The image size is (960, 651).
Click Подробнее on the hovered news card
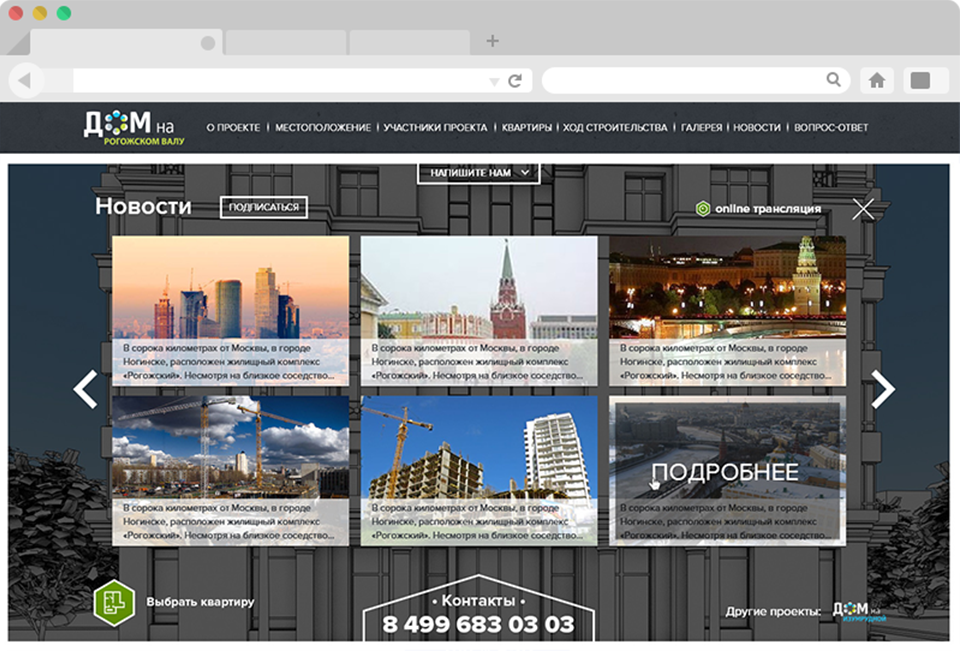pos(726,472)
